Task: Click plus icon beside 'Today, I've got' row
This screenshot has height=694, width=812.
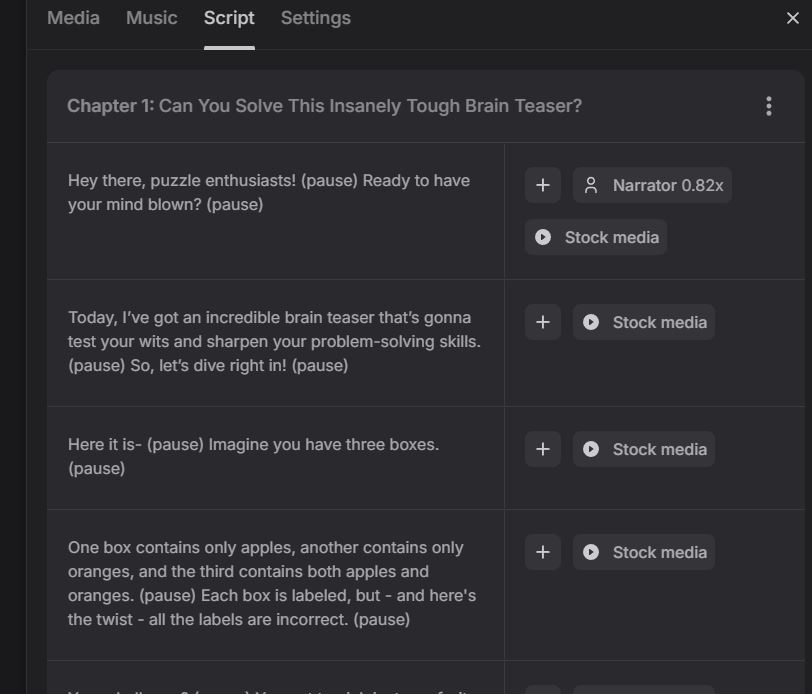Action: tap(543, 322)
